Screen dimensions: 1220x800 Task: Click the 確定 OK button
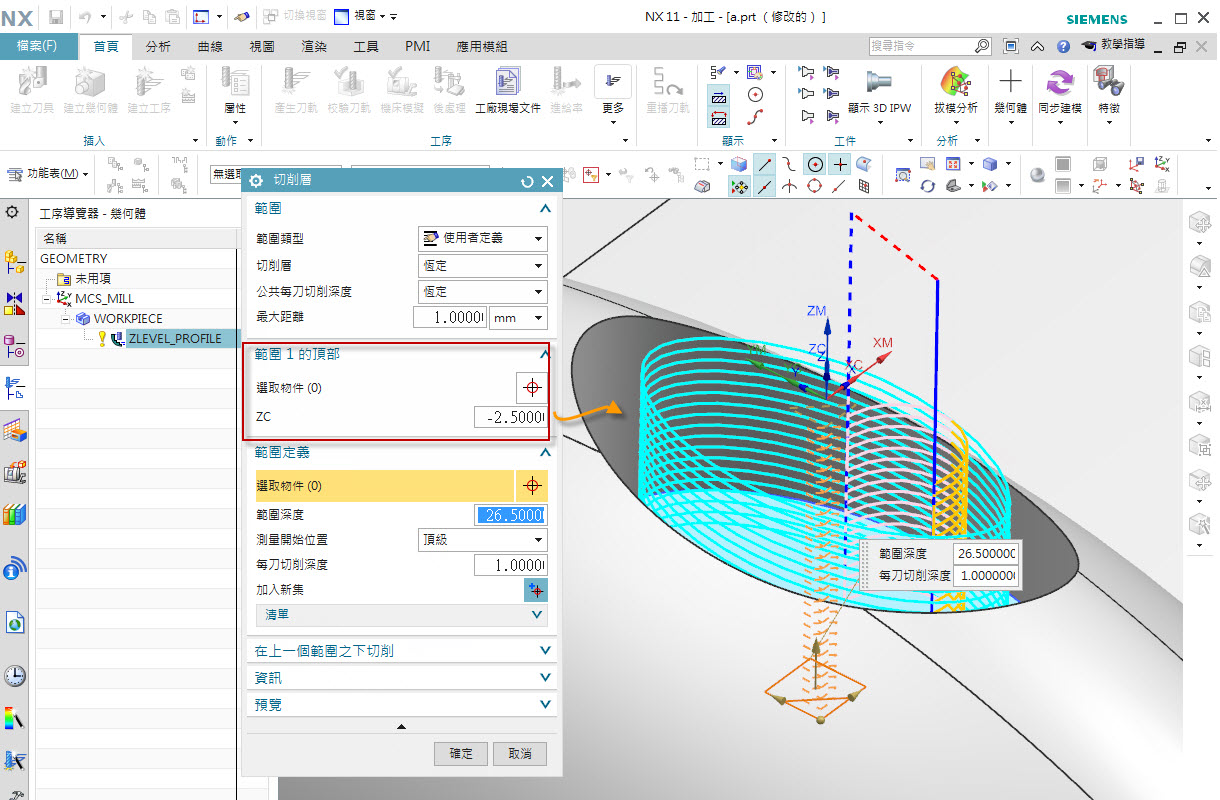[x=461, y=753]
